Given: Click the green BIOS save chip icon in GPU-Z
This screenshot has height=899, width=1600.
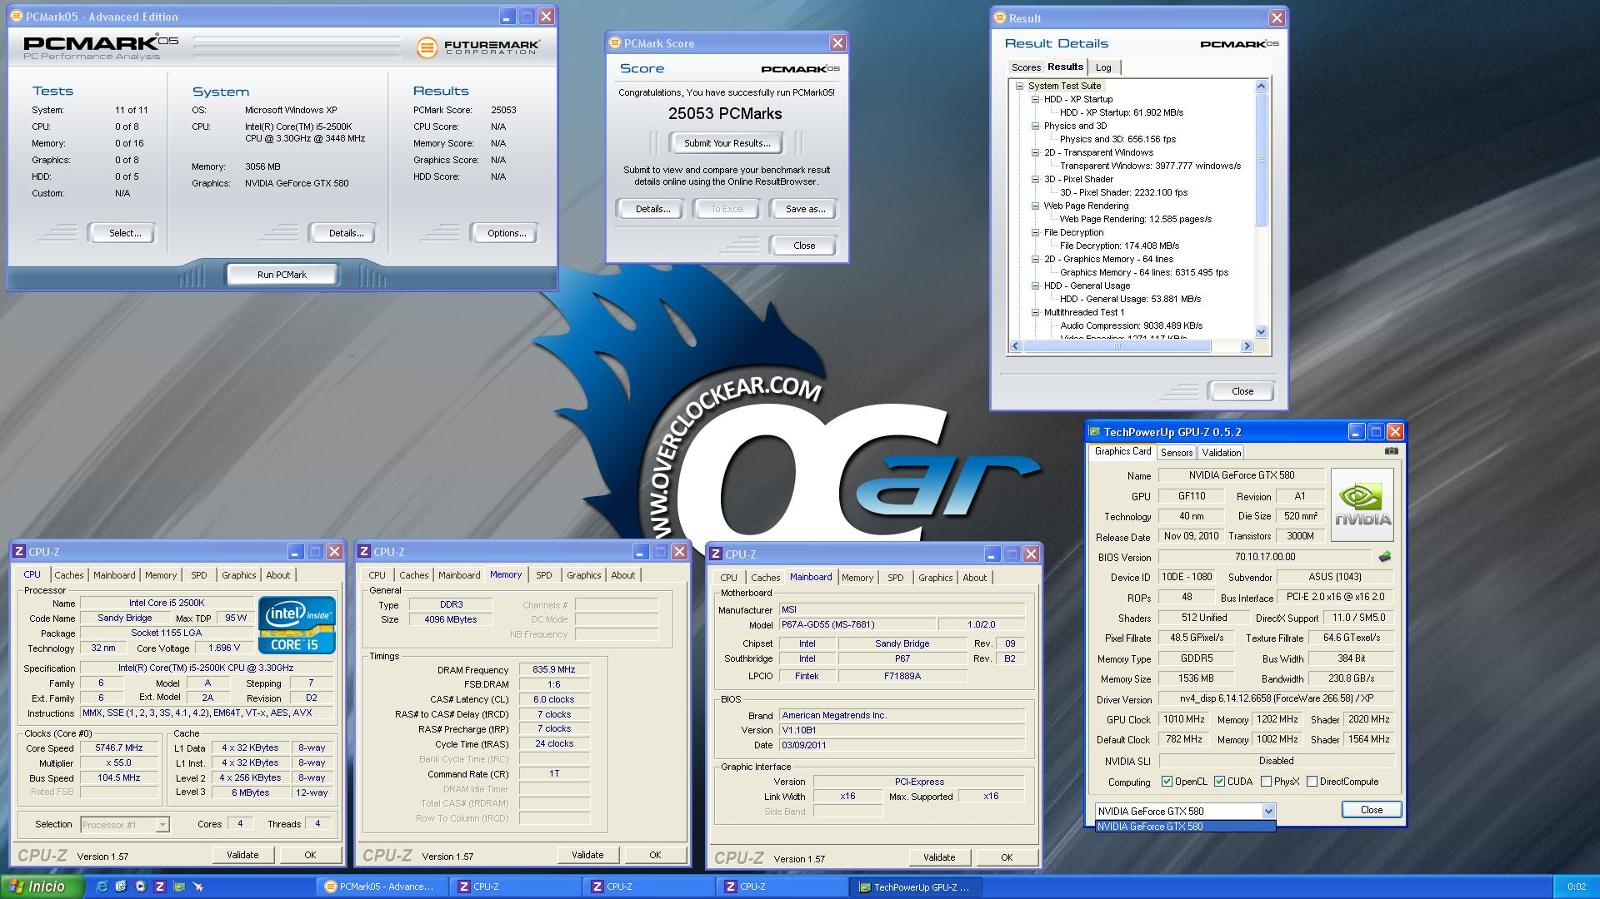Looking at the screenshot, I should click(x=1385, y=557).
